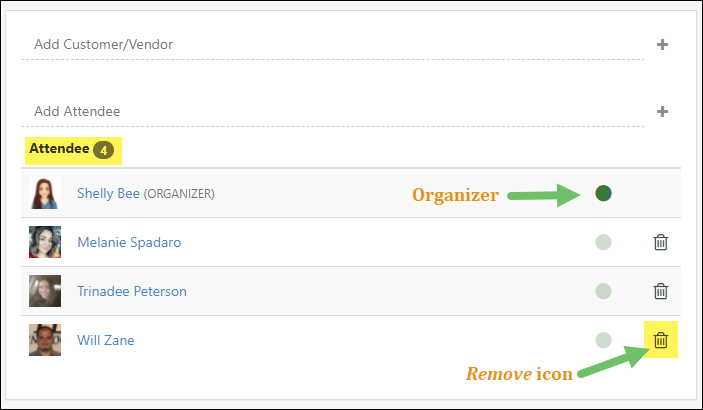703x410 pixels.
Task: Click the highlighted trash icon for Will Zane
Action: pos(660,340)
